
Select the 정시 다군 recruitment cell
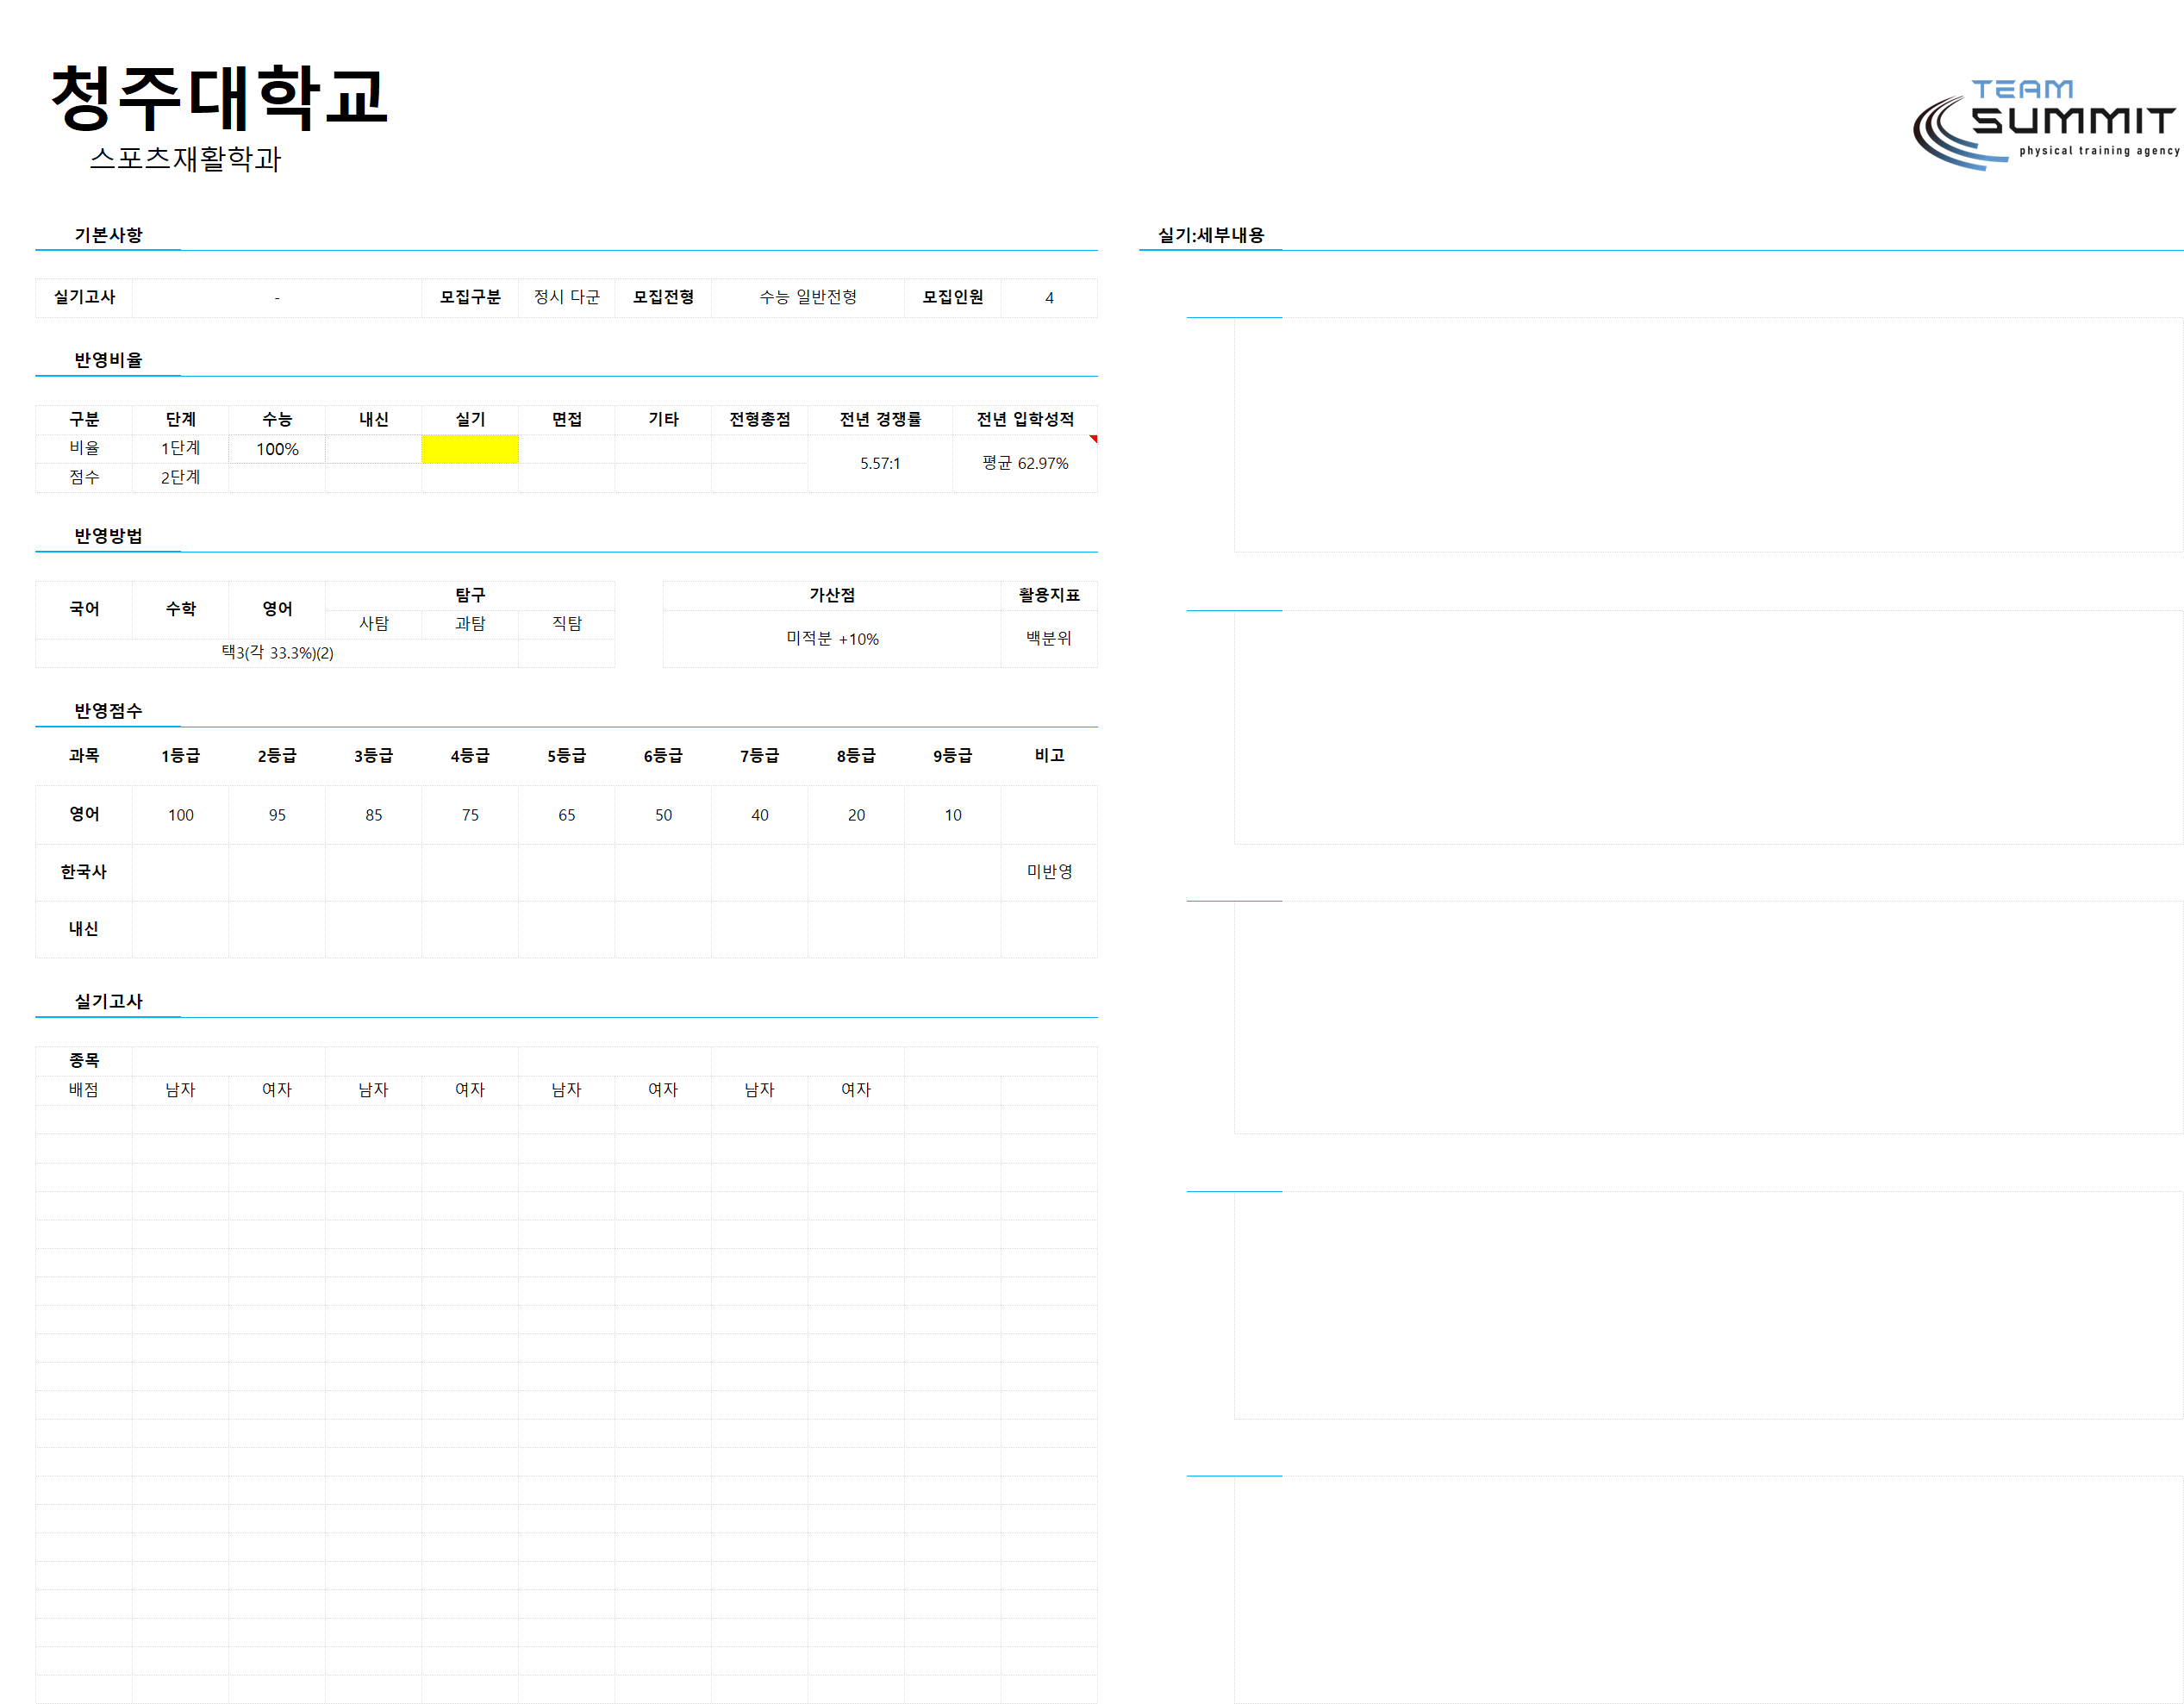click(x=566, y=297)
